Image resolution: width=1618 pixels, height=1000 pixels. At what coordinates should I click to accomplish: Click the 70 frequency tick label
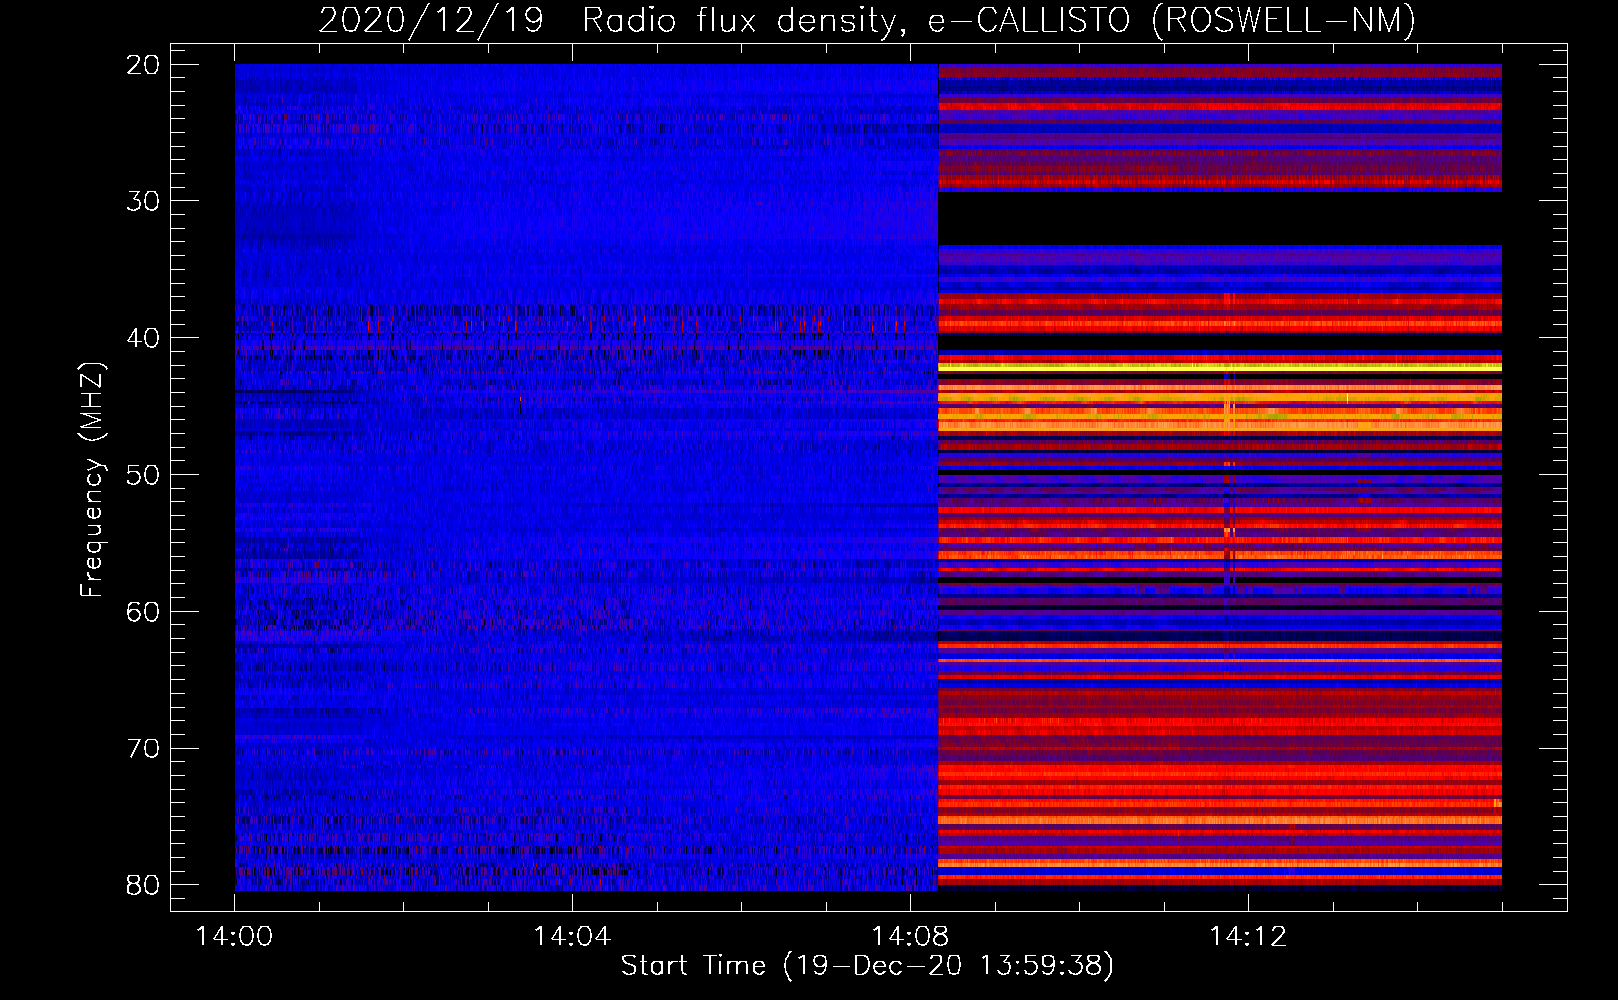(x=144, y=748)
